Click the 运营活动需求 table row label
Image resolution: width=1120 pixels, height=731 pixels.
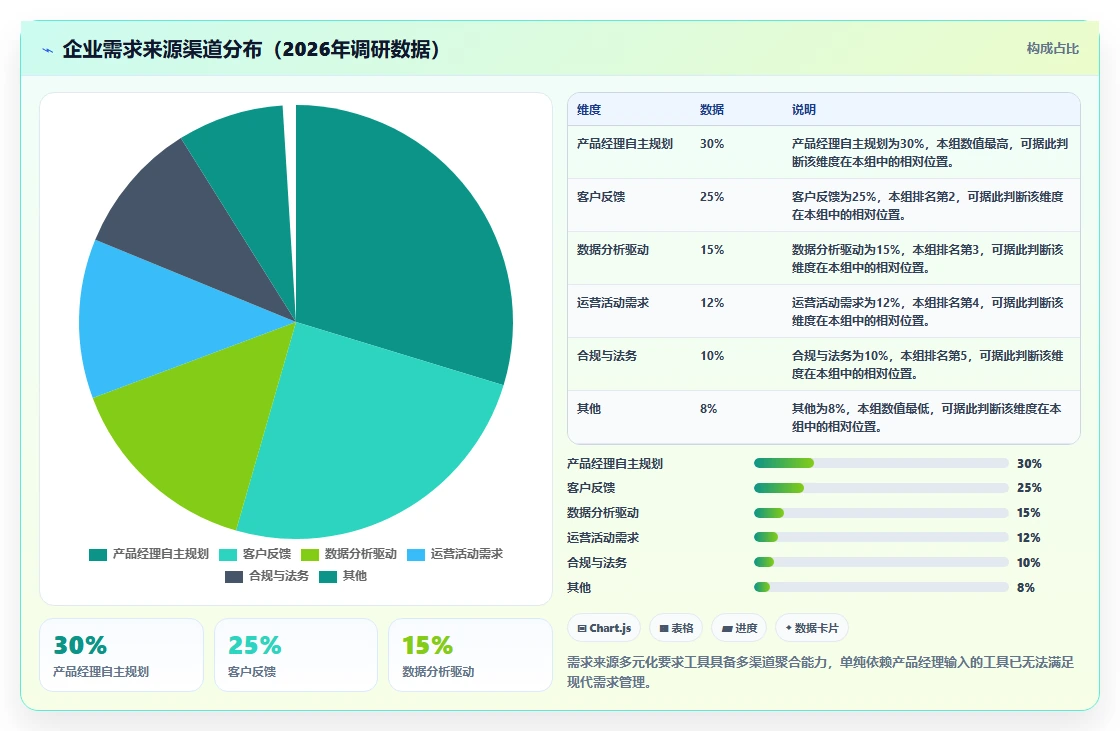point(613,303)
